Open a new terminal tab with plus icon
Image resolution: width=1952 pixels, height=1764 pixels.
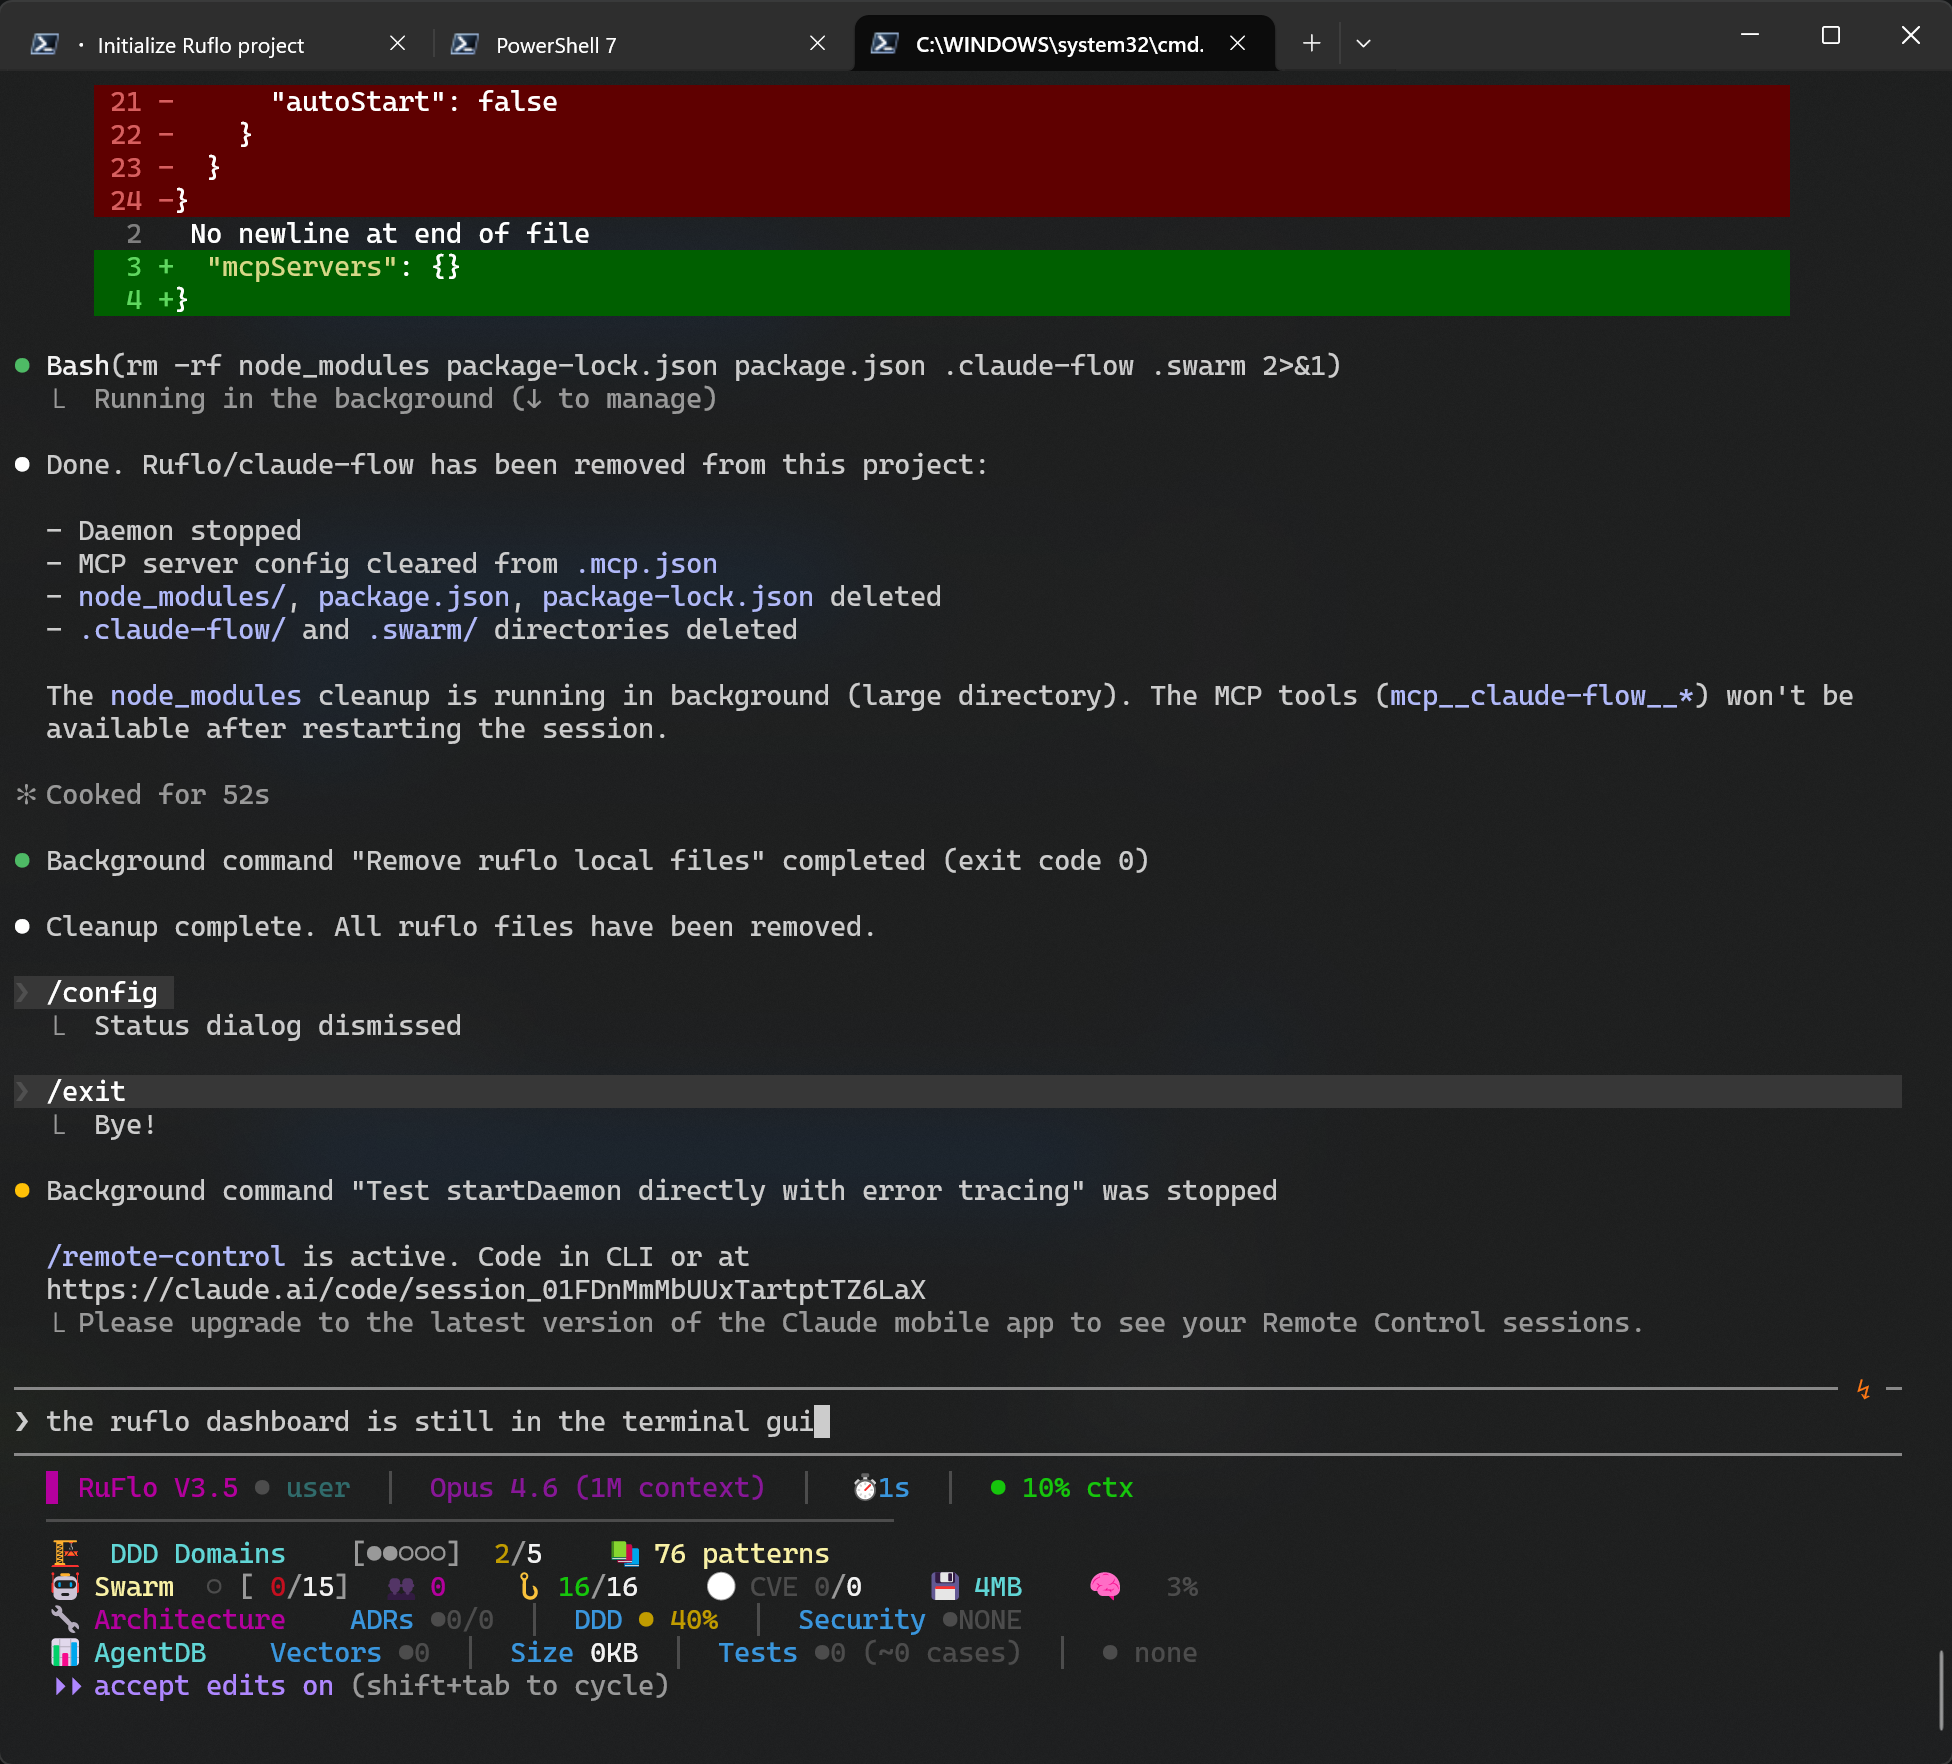[x=1311, y=43]
